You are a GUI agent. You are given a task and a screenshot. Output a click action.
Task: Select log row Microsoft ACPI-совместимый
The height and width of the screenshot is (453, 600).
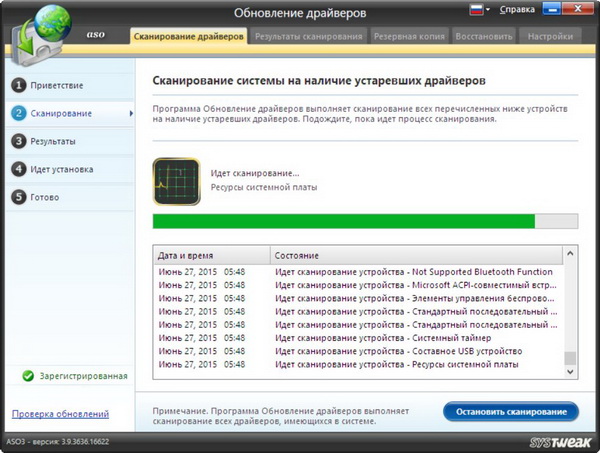click(x=358, y=285)
